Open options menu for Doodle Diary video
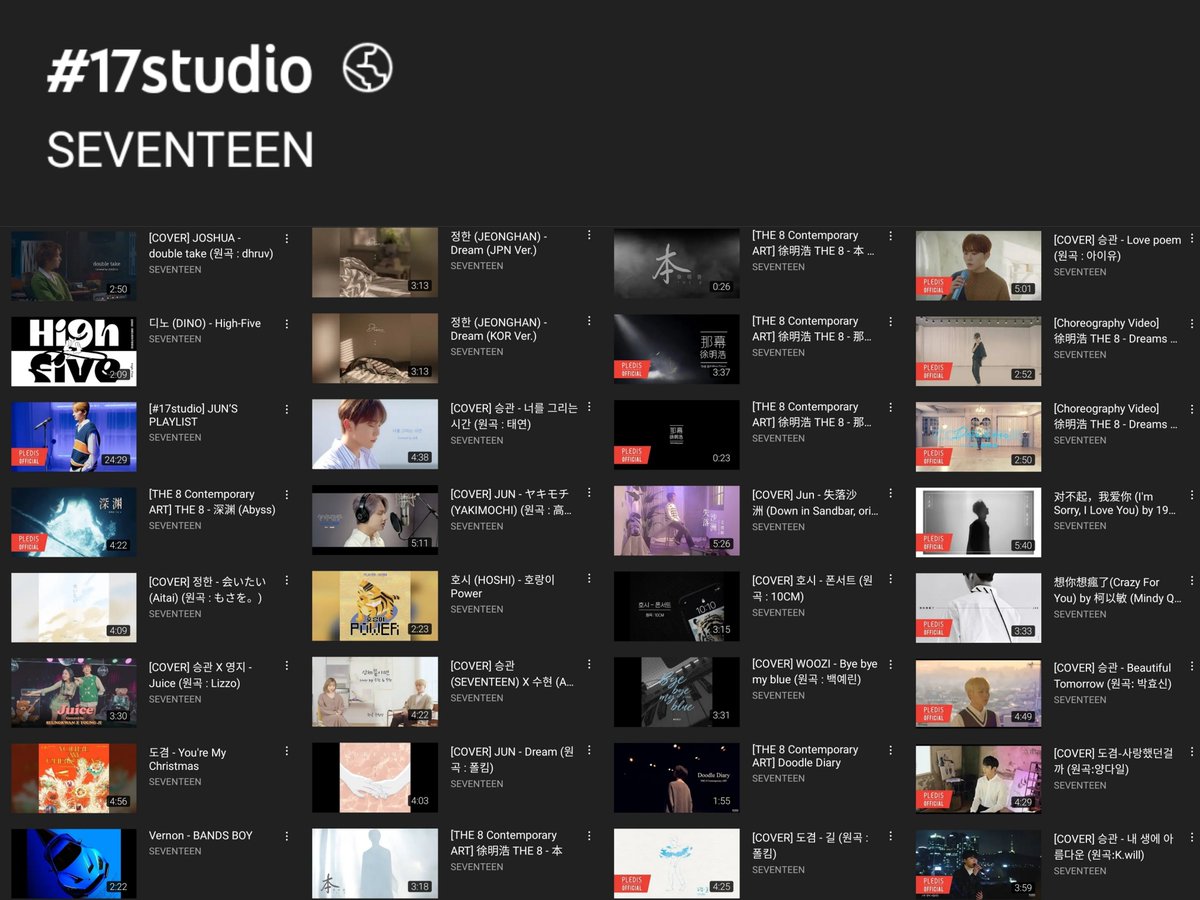Screen dimensions: 1200x900 (890, 750)
